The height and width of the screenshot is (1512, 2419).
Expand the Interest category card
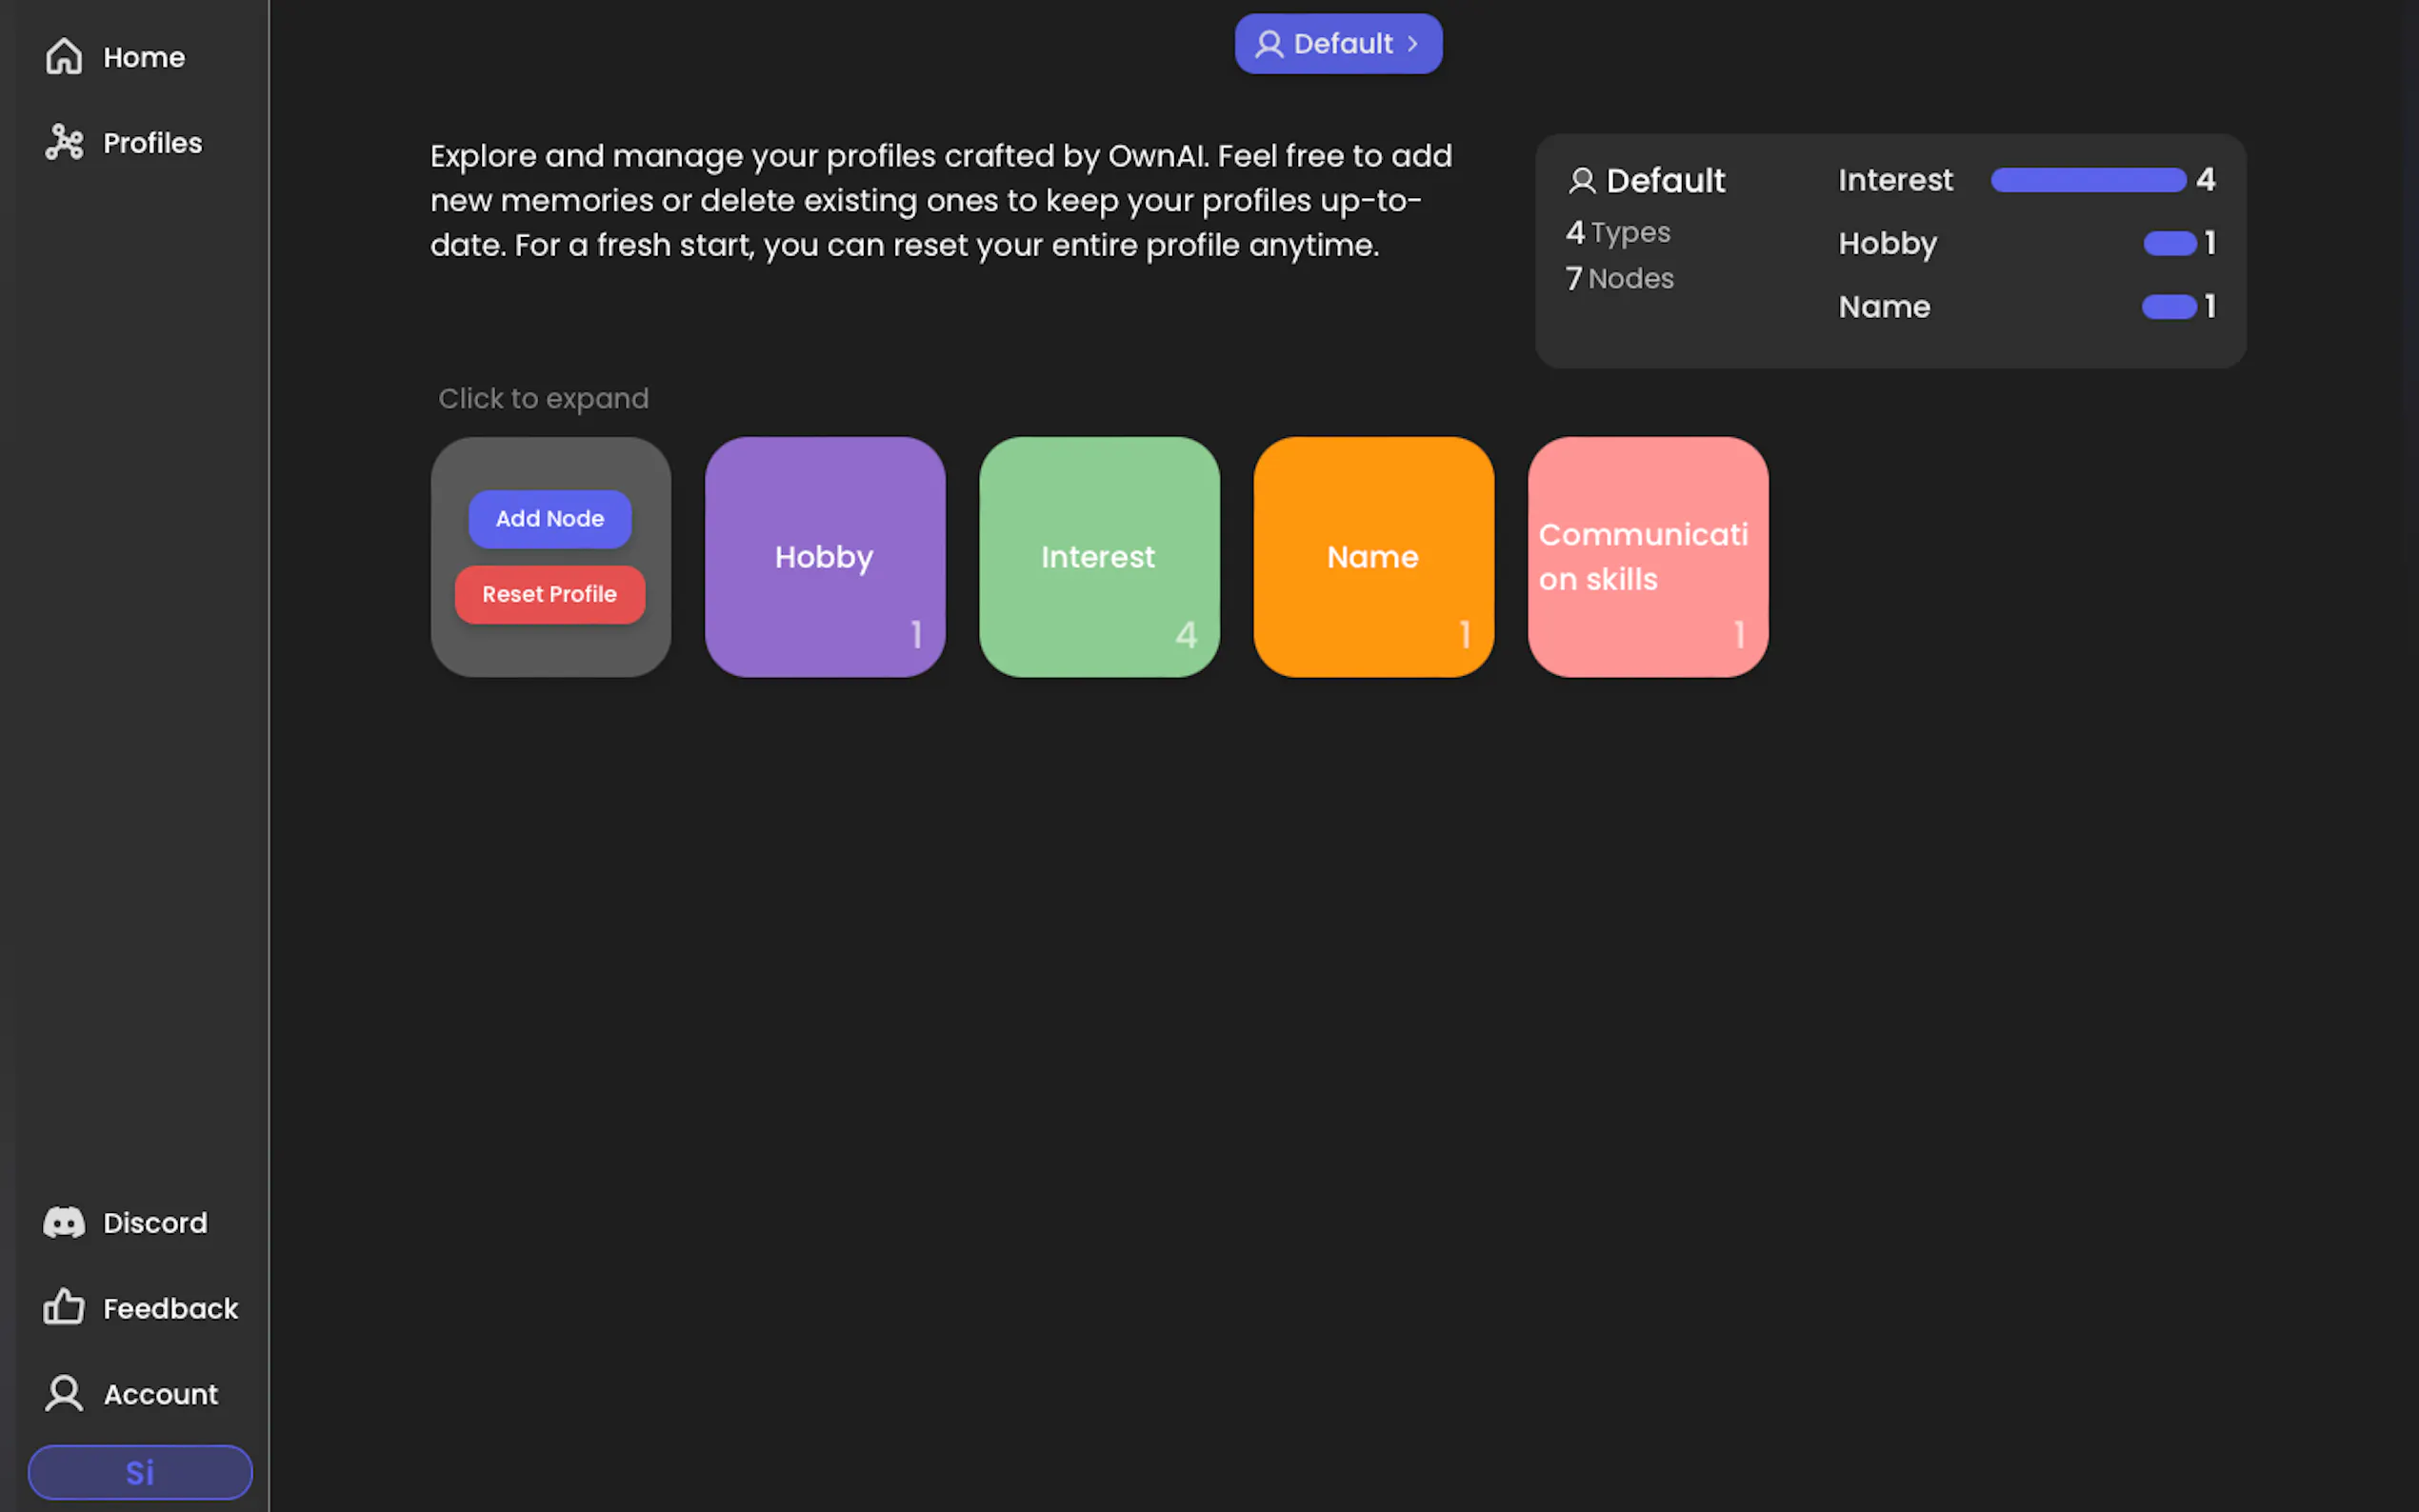tap(1098, 557)
